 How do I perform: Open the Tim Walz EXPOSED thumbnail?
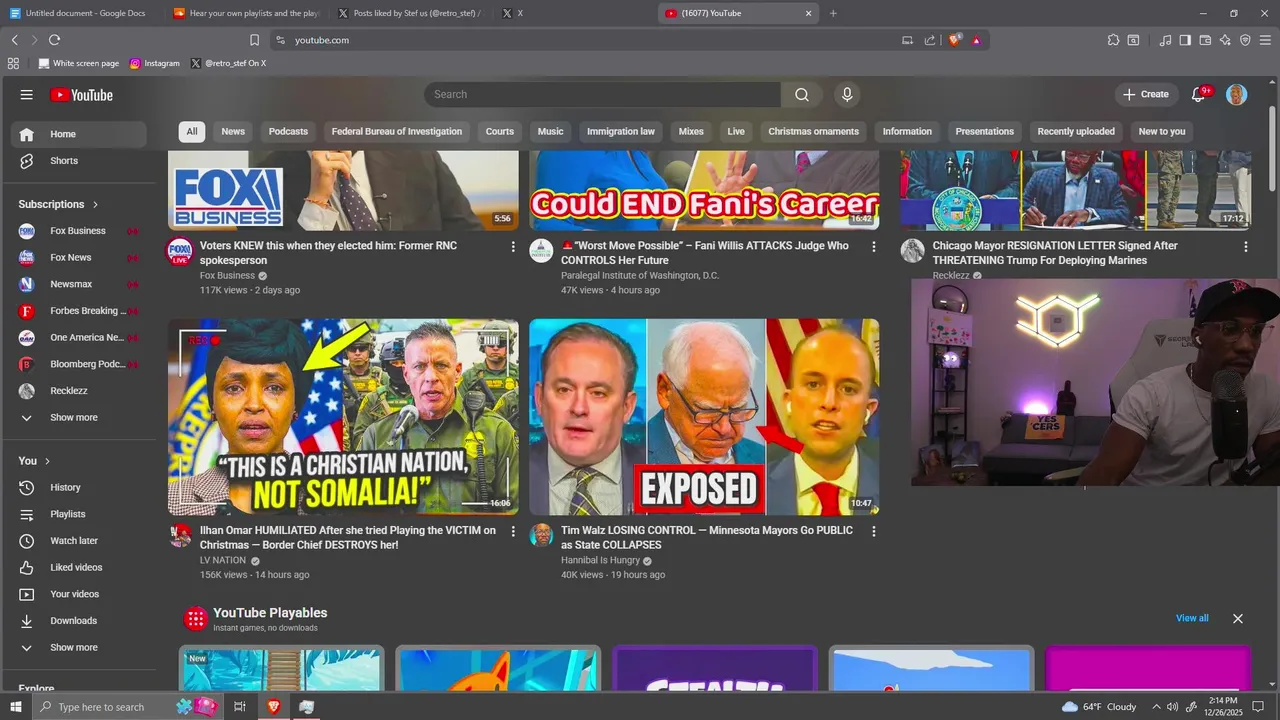pyautogui.click(x=704, y=417)
